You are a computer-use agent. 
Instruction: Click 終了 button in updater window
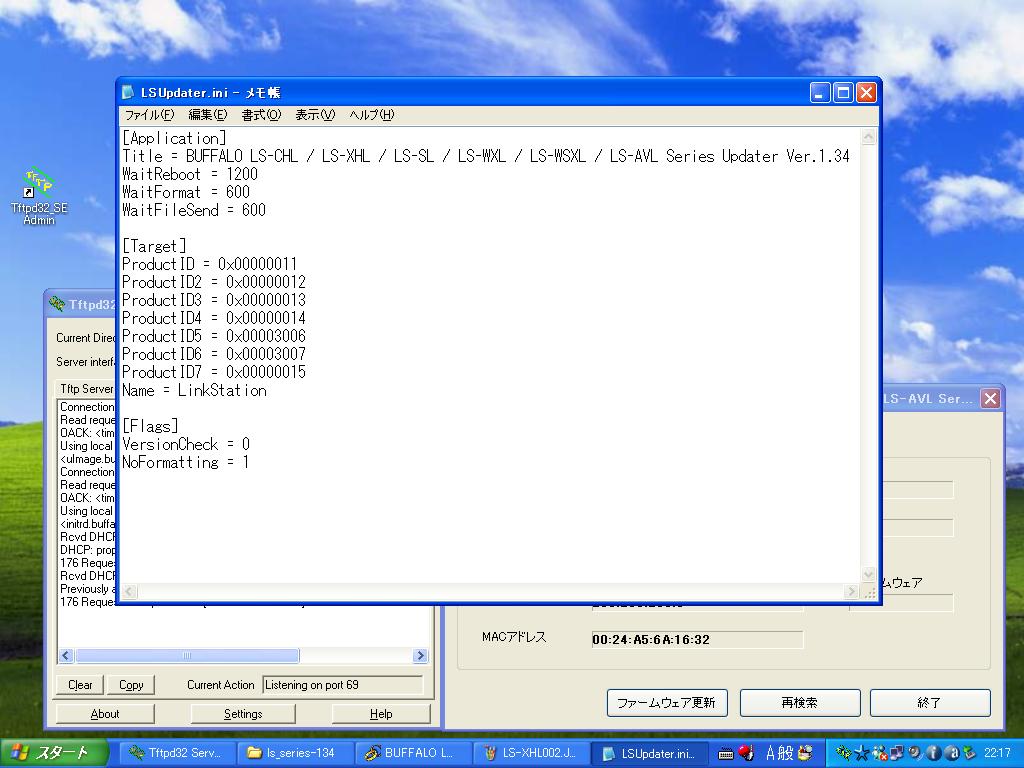(930, 703)
